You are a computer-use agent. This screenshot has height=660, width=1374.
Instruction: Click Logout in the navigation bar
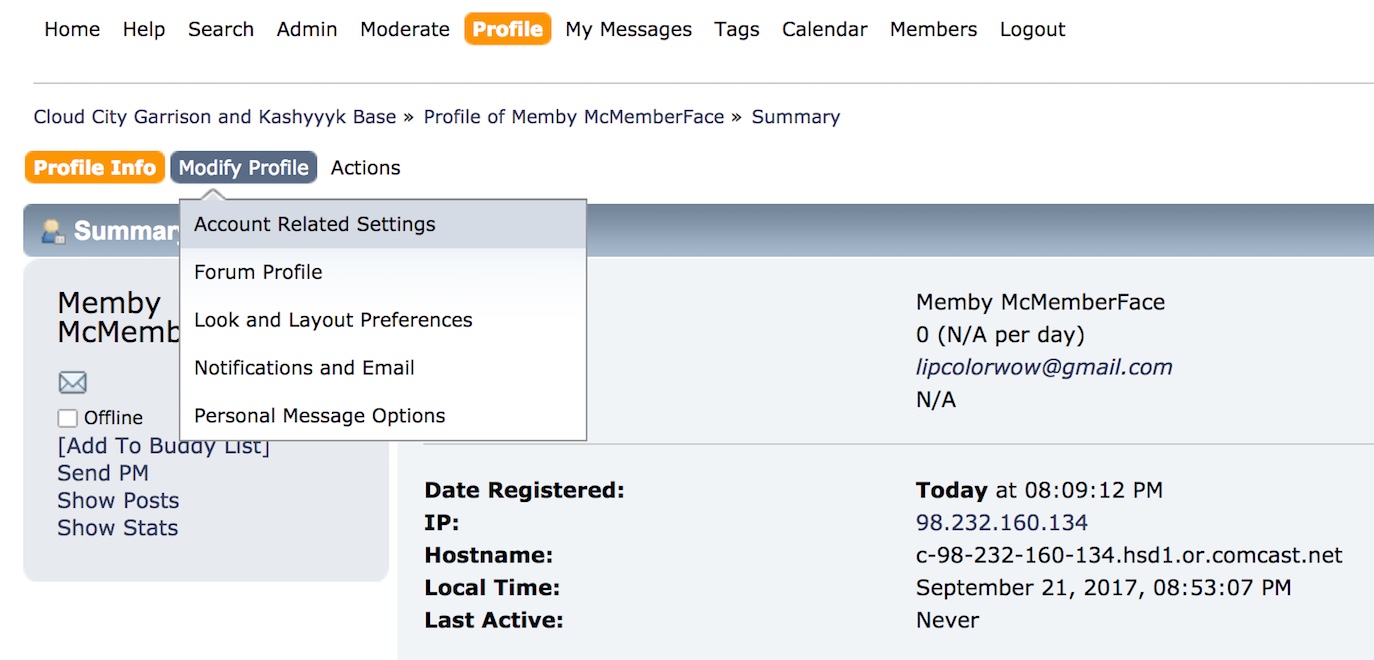(x=1032, y=29)
